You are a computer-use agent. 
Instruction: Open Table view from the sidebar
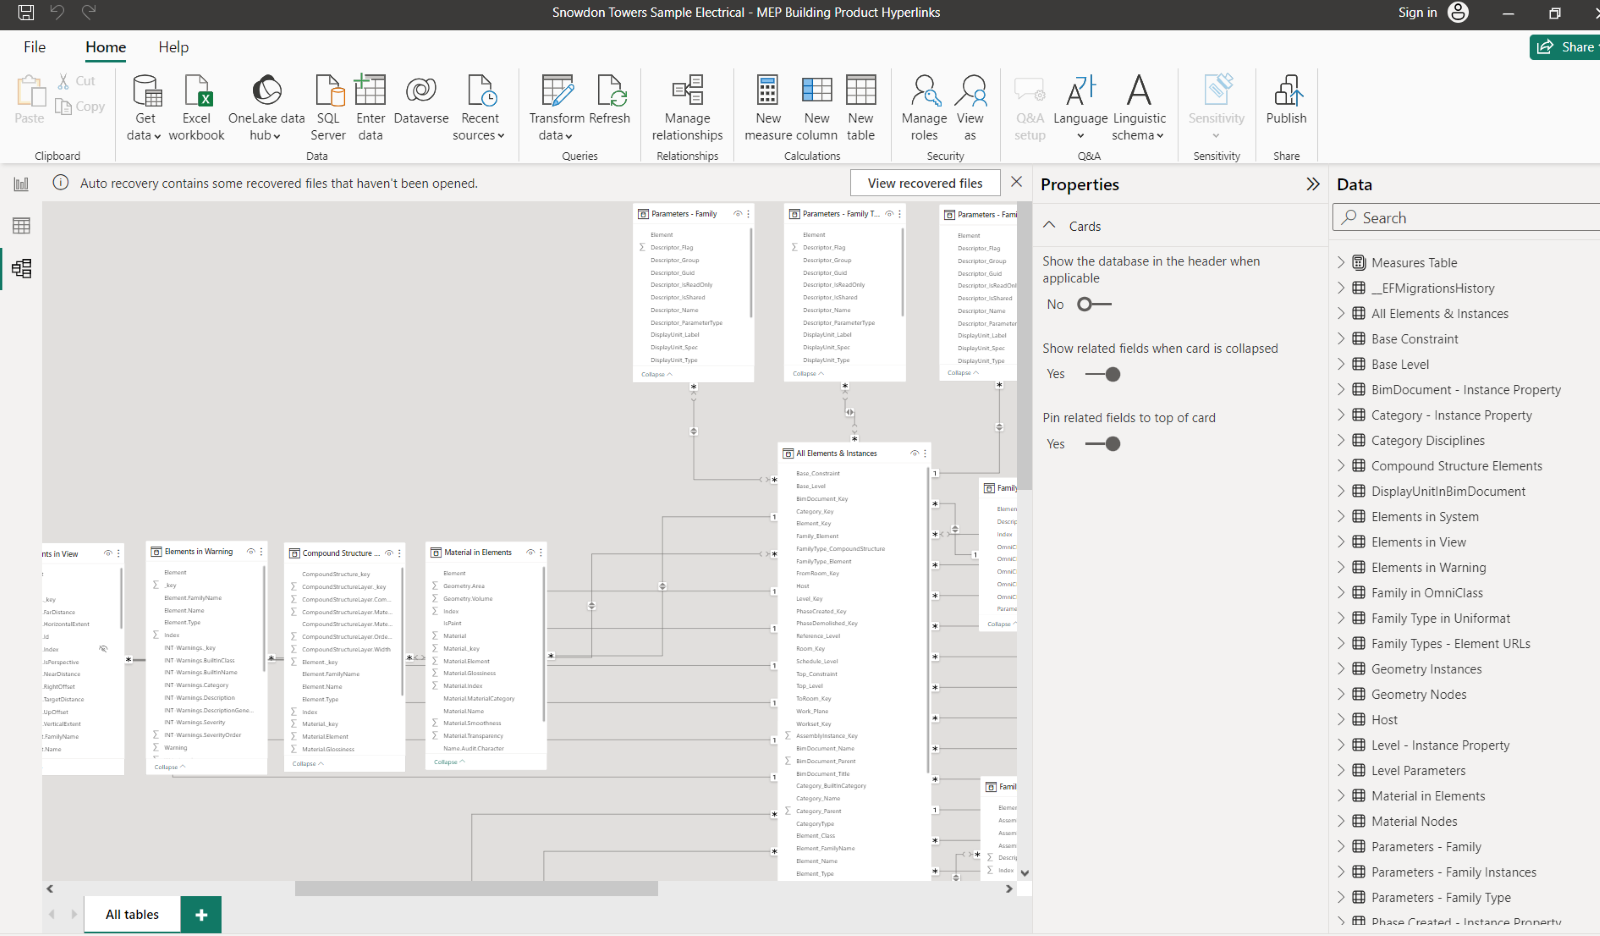coord(21,226)
